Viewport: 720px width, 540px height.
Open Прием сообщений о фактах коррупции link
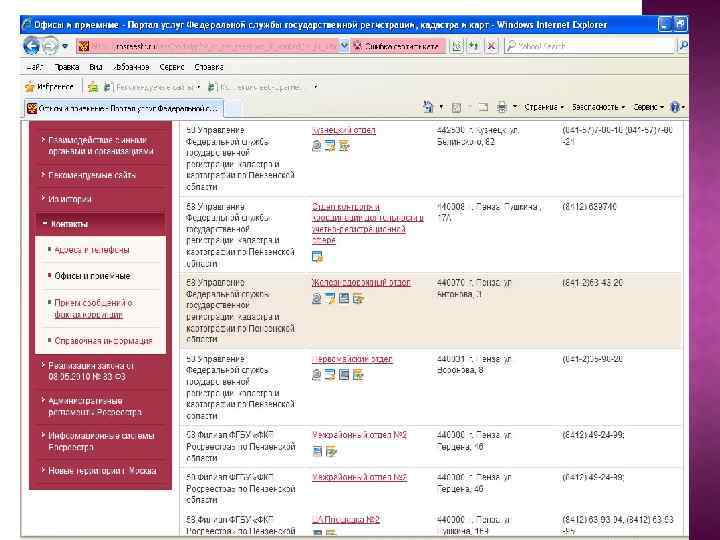[93, 309]
